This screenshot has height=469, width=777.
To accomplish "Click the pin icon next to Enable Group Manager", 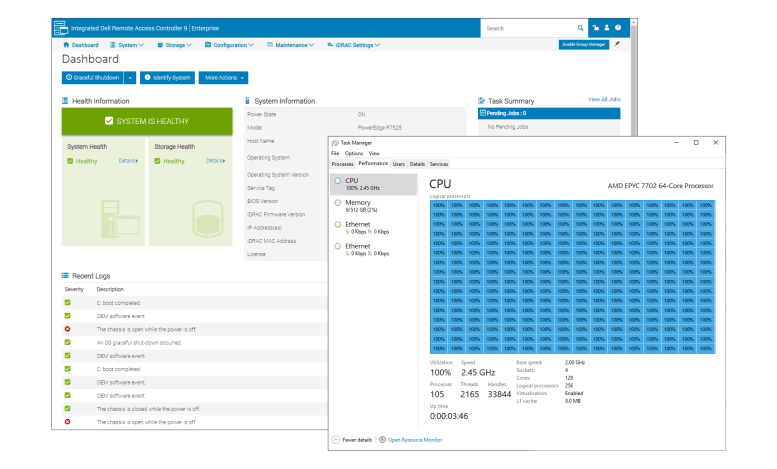I will coord(617,44).
